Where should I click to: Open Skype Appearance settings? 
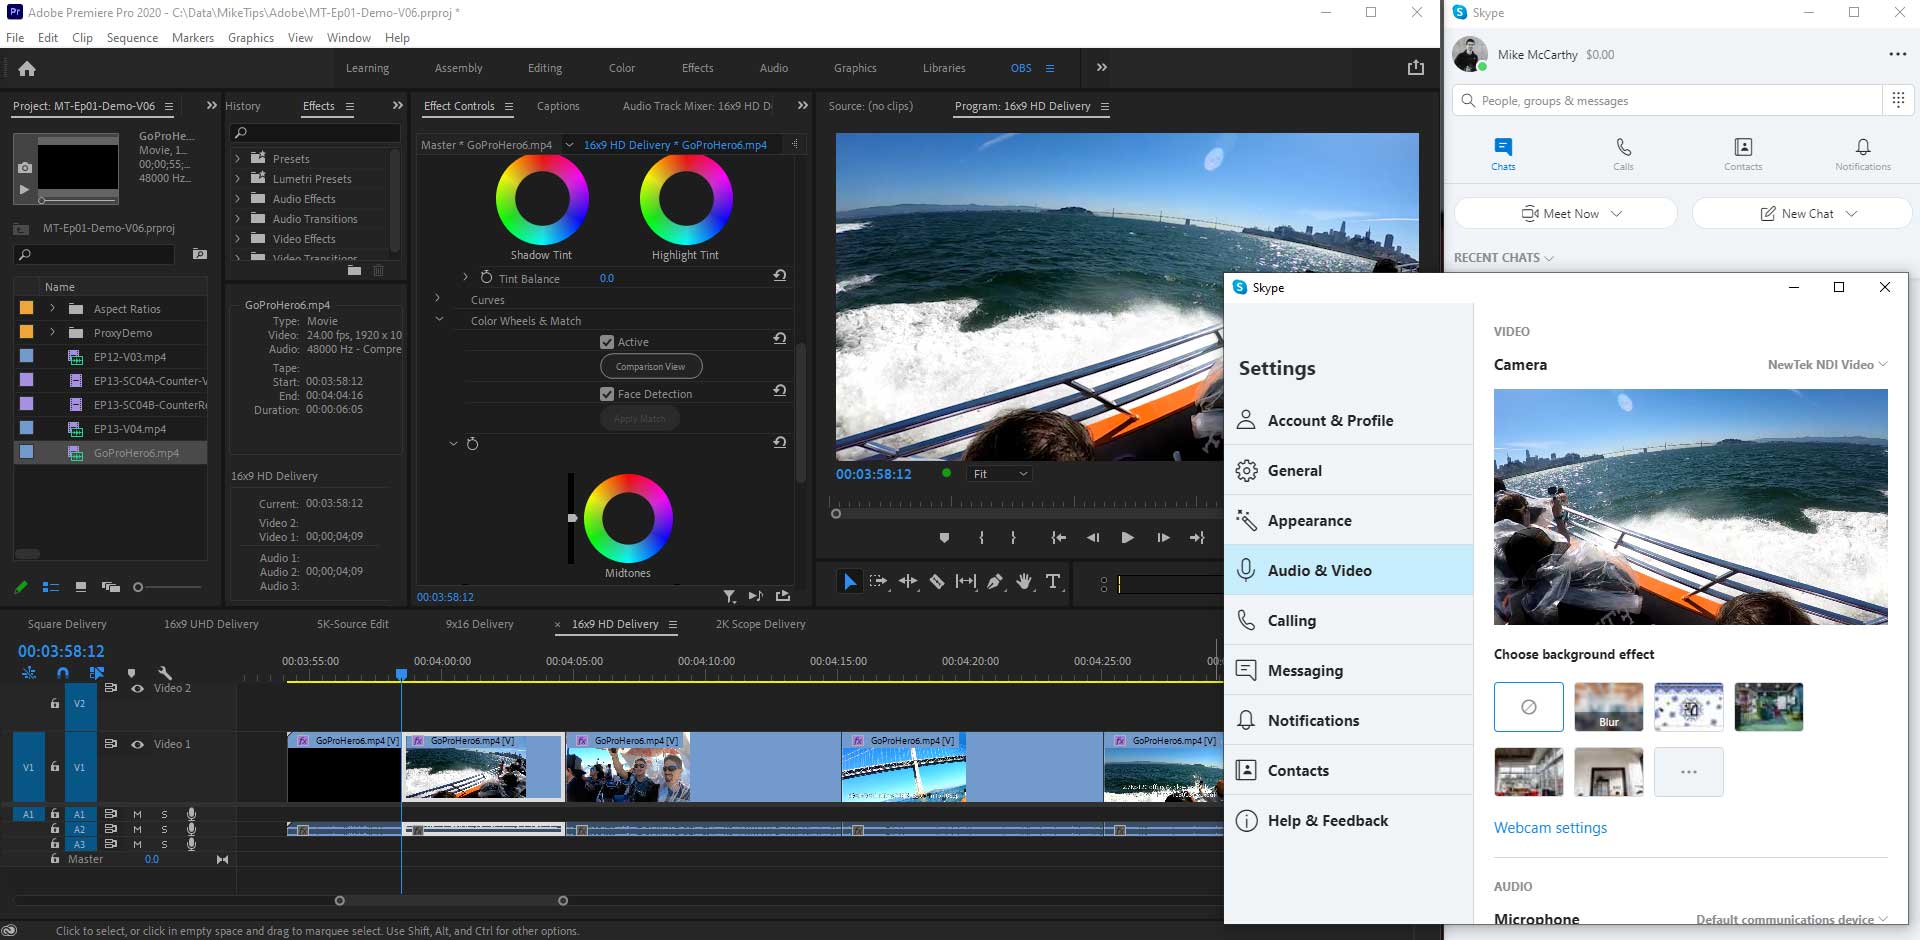[1349, 520]
